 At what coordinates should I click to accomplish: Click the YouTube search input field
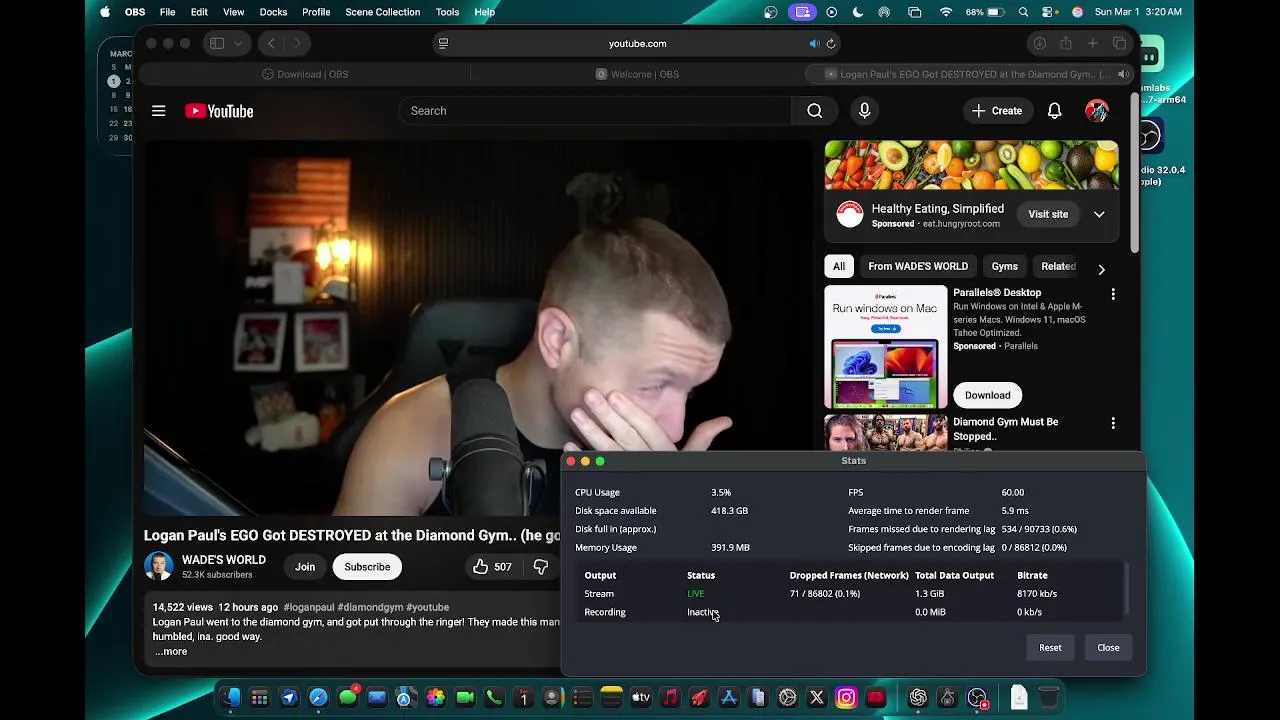point(595,111)
